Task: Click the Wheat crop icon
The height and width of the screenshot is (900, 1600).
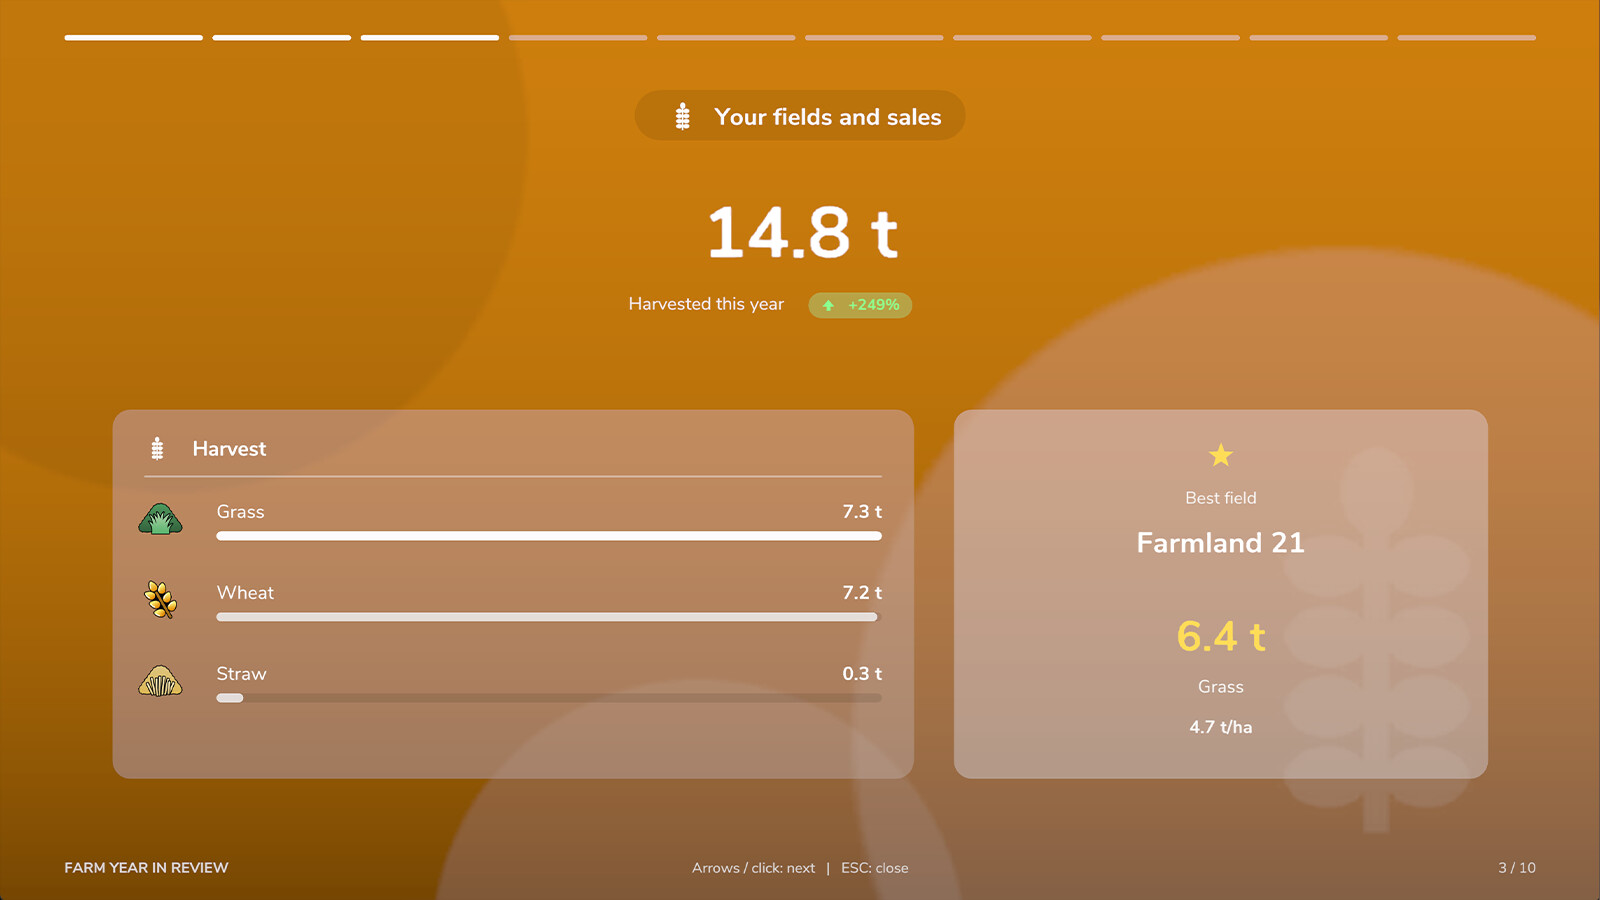Action: [x=160, y=600]
